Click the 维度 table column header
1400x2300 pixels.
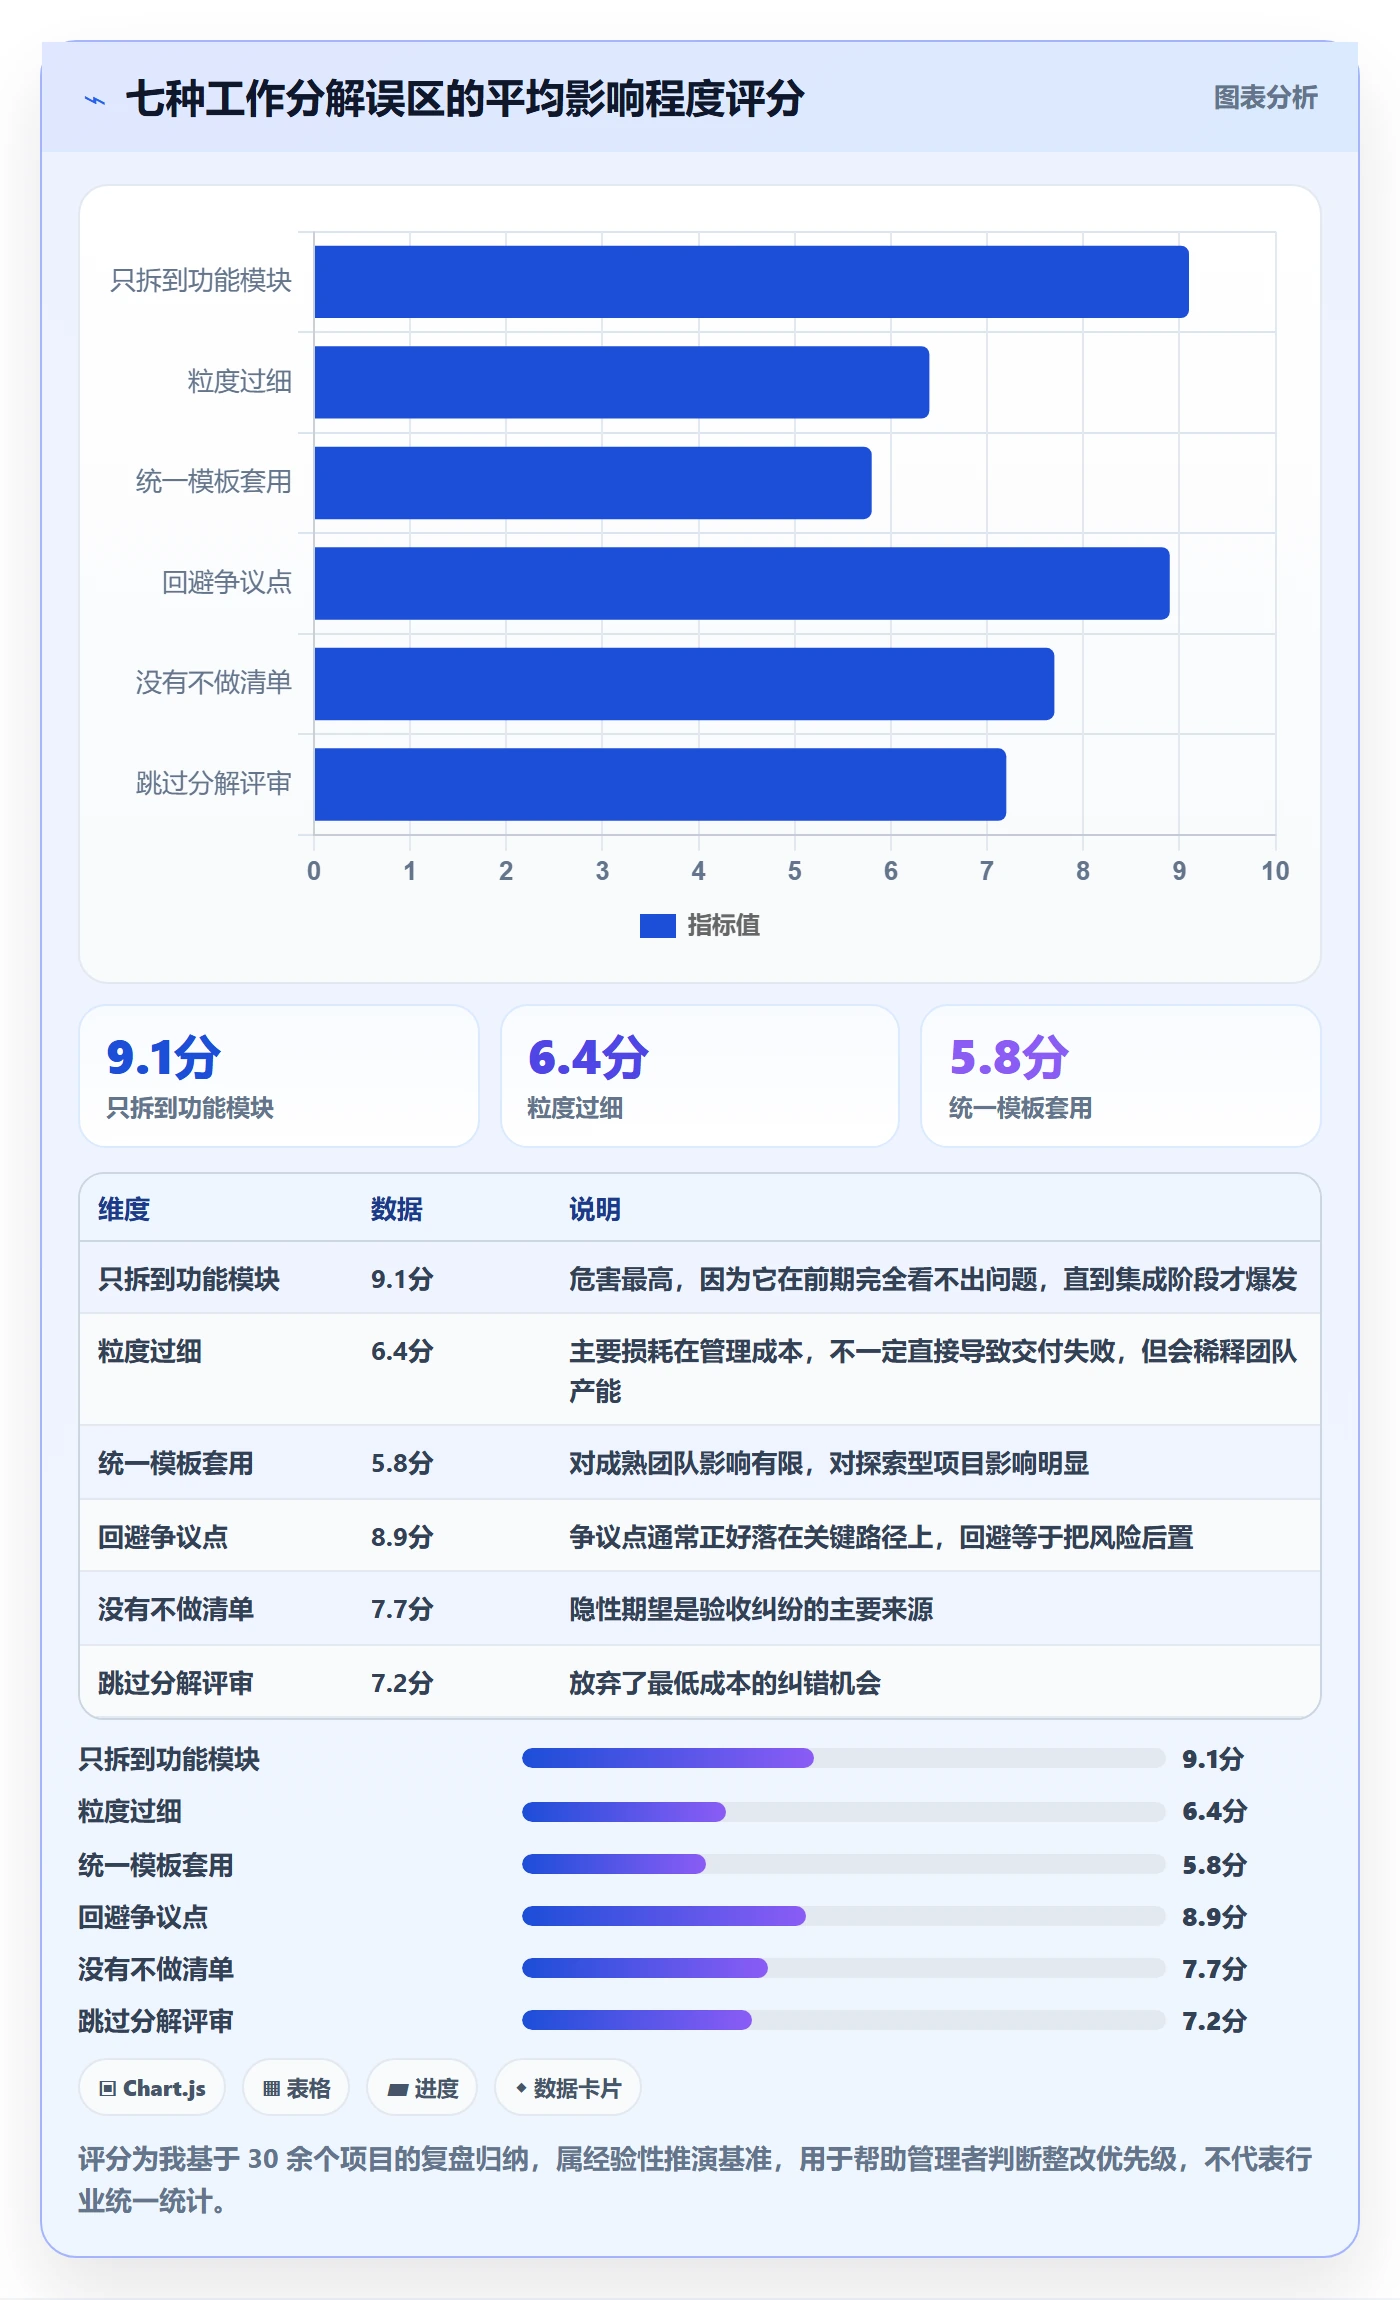[124, 1210]
